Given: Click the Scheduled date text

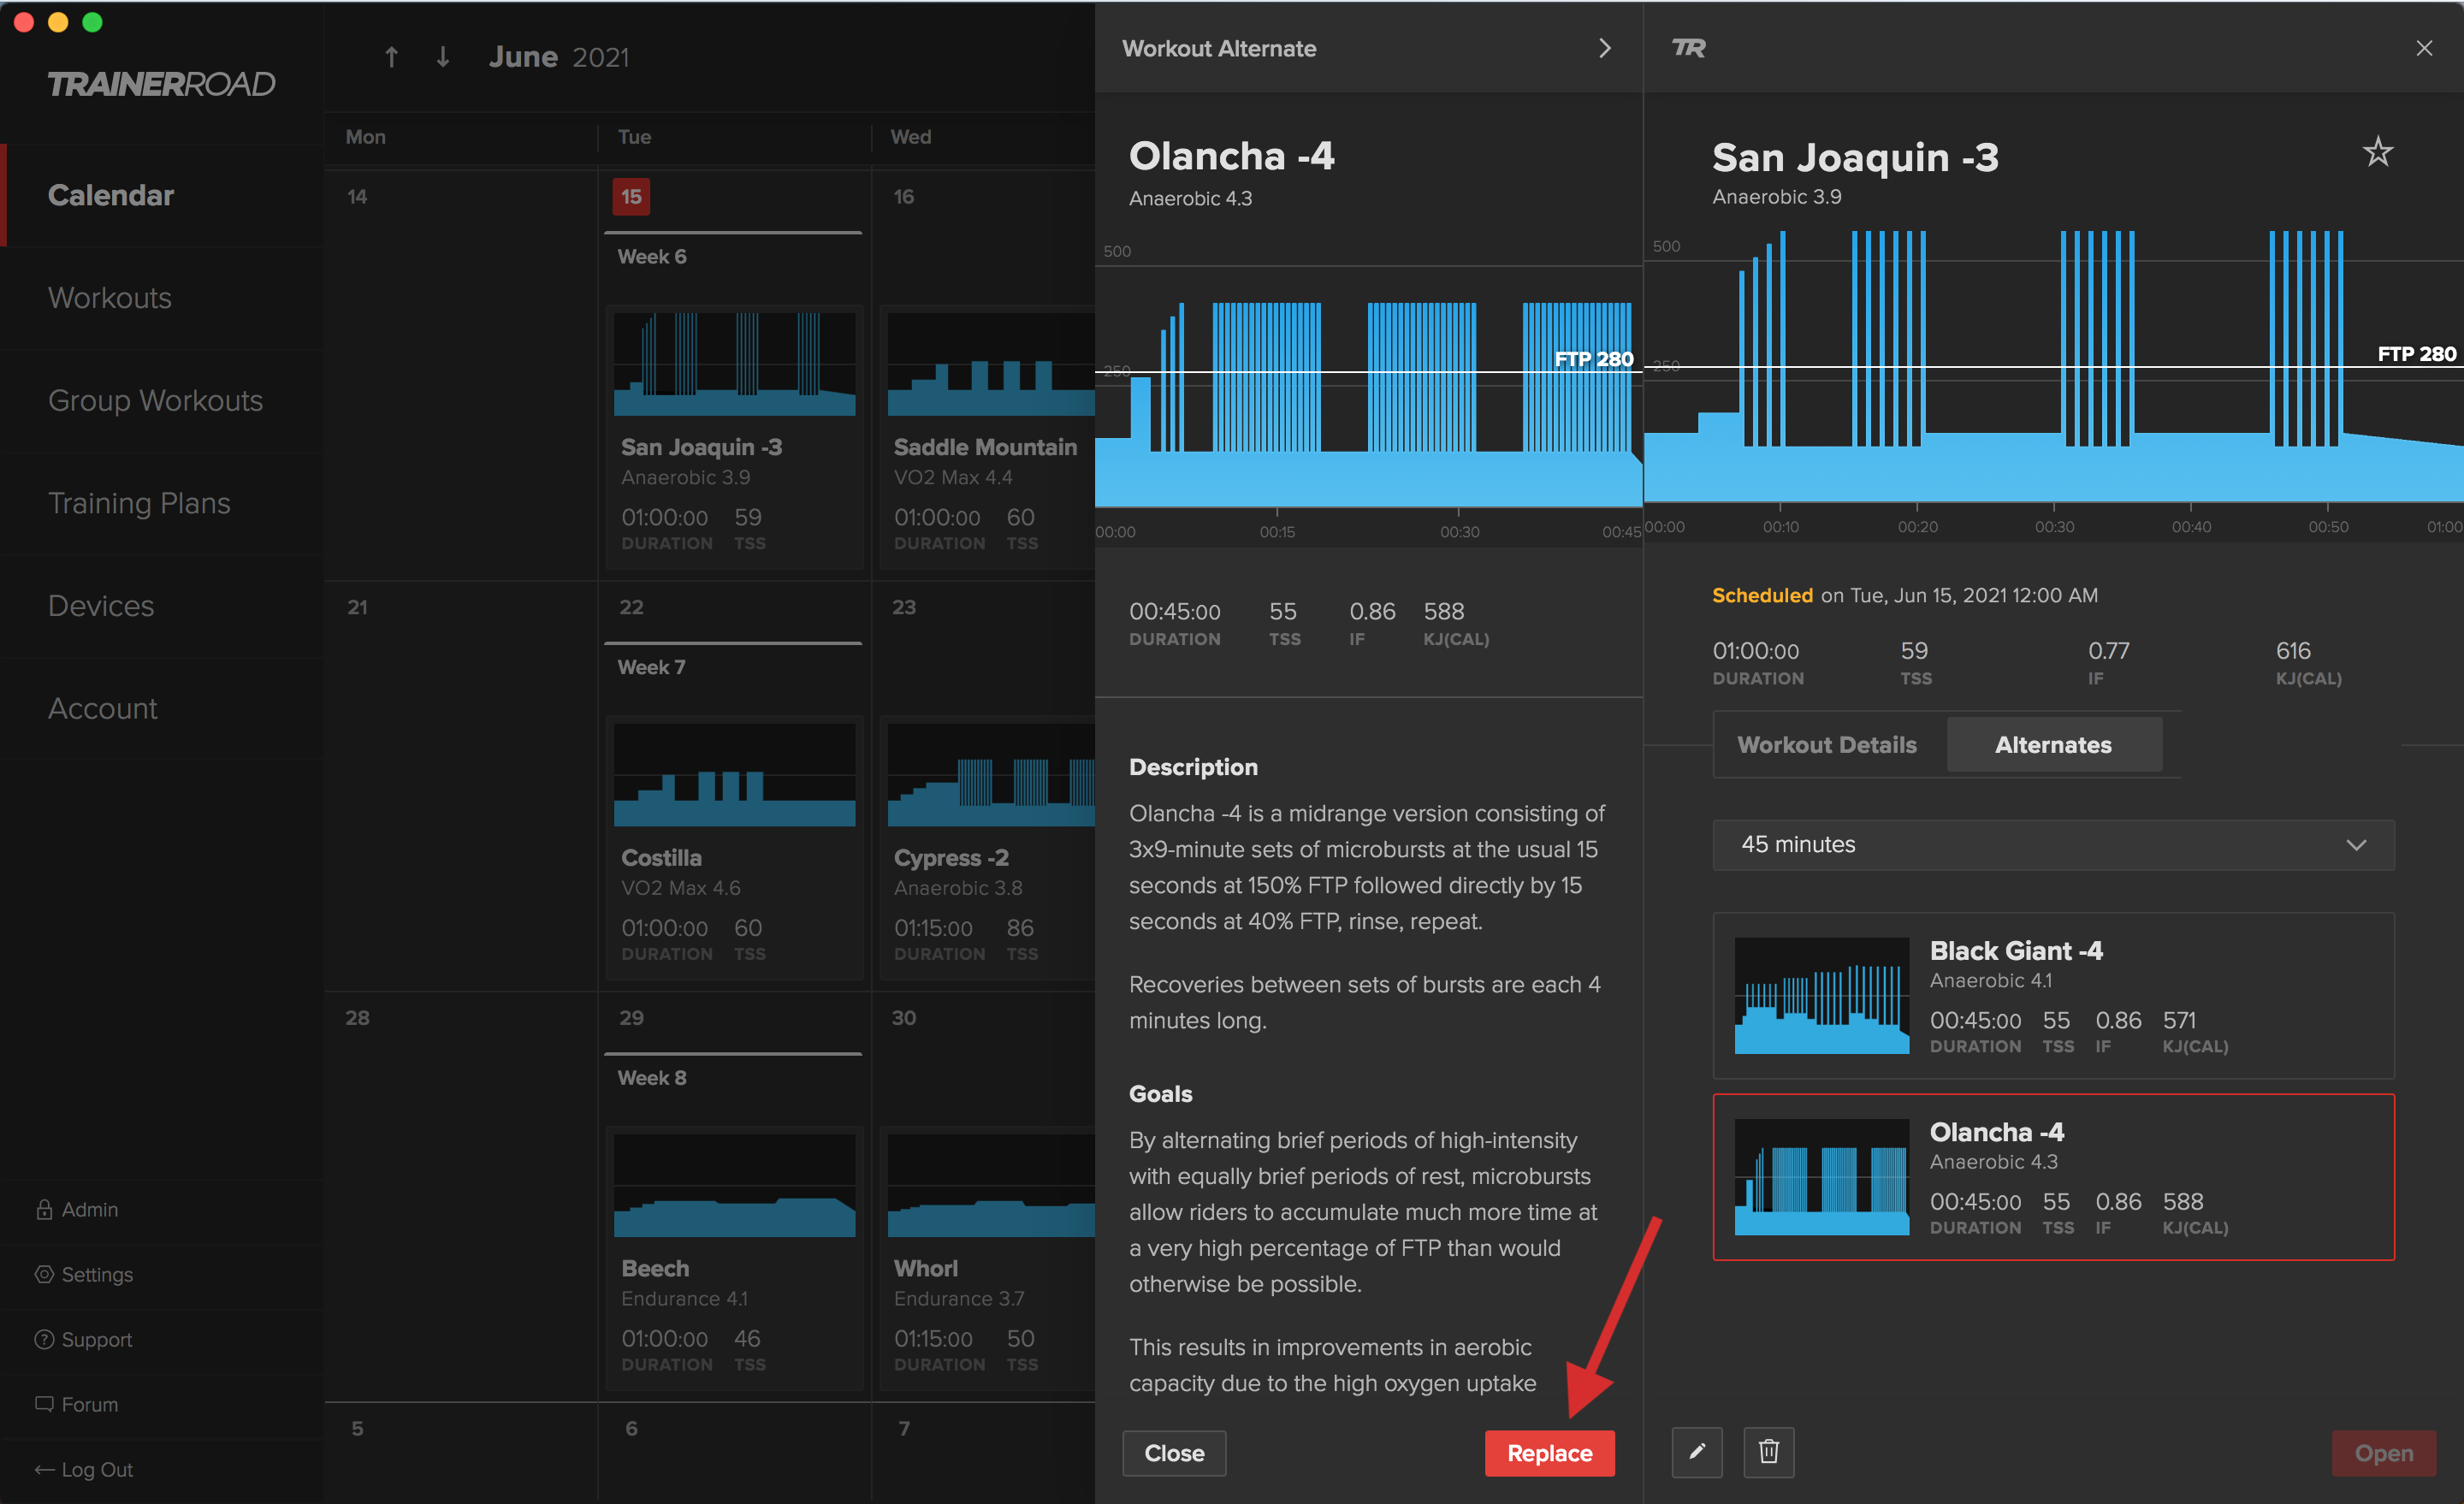Looking at the screenshot, I should click(1905, 595).
